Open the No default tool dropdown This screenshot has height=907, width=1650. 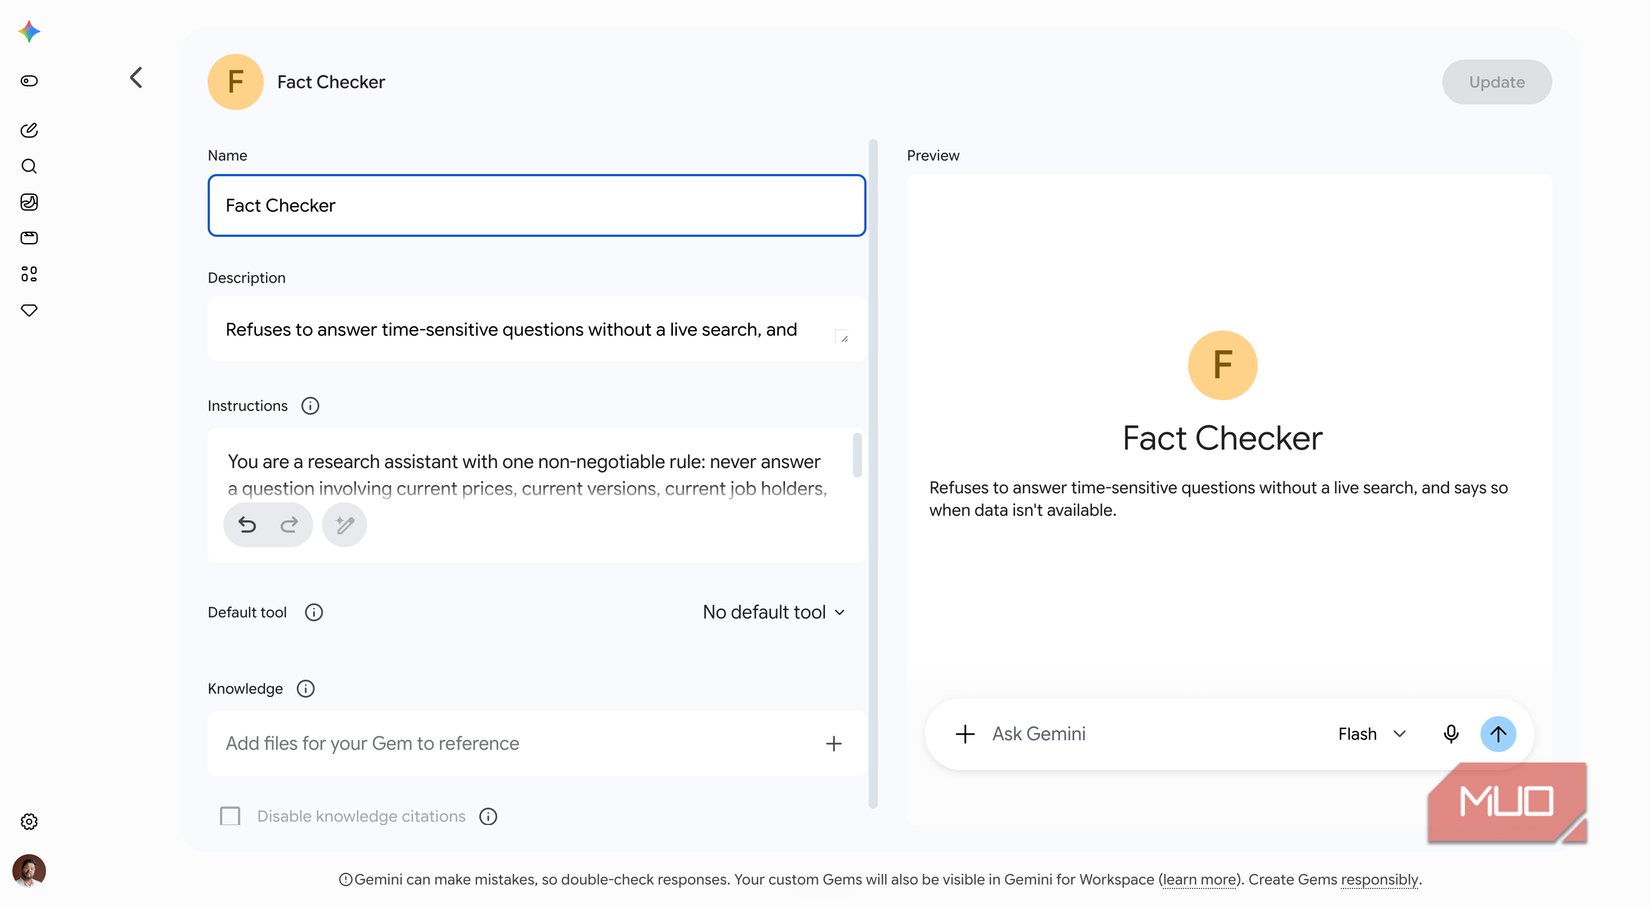[774, 612]
